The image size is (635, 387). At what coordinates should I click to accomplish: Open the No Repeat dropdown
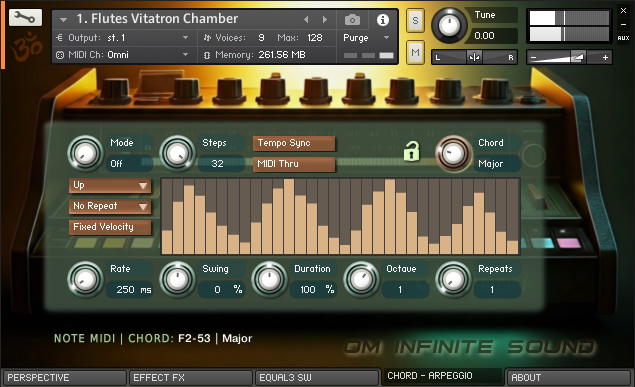tap(110, 206)
